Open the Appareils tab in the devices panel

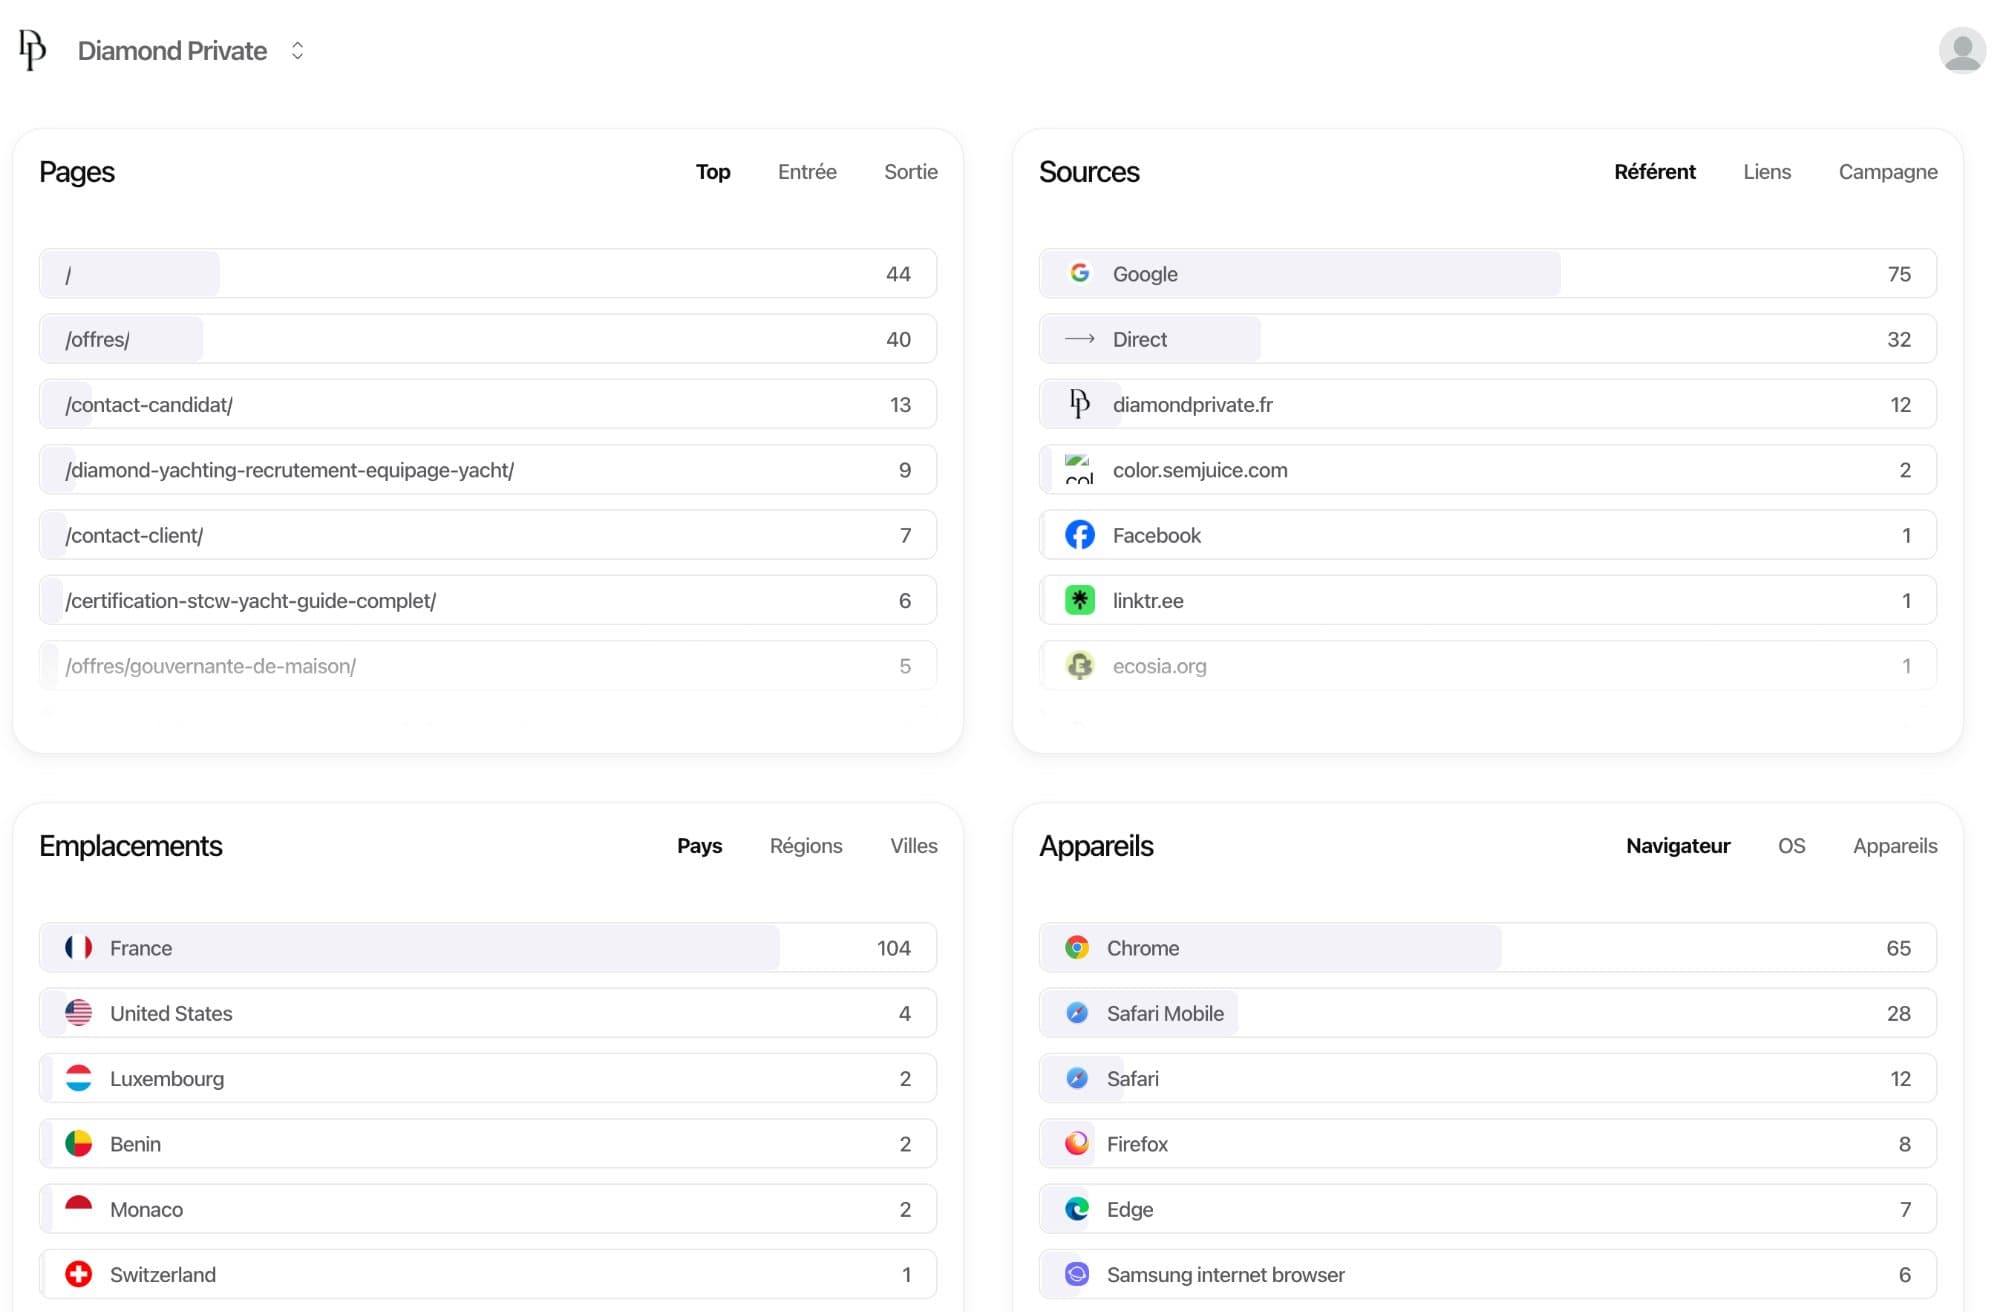1895,846
